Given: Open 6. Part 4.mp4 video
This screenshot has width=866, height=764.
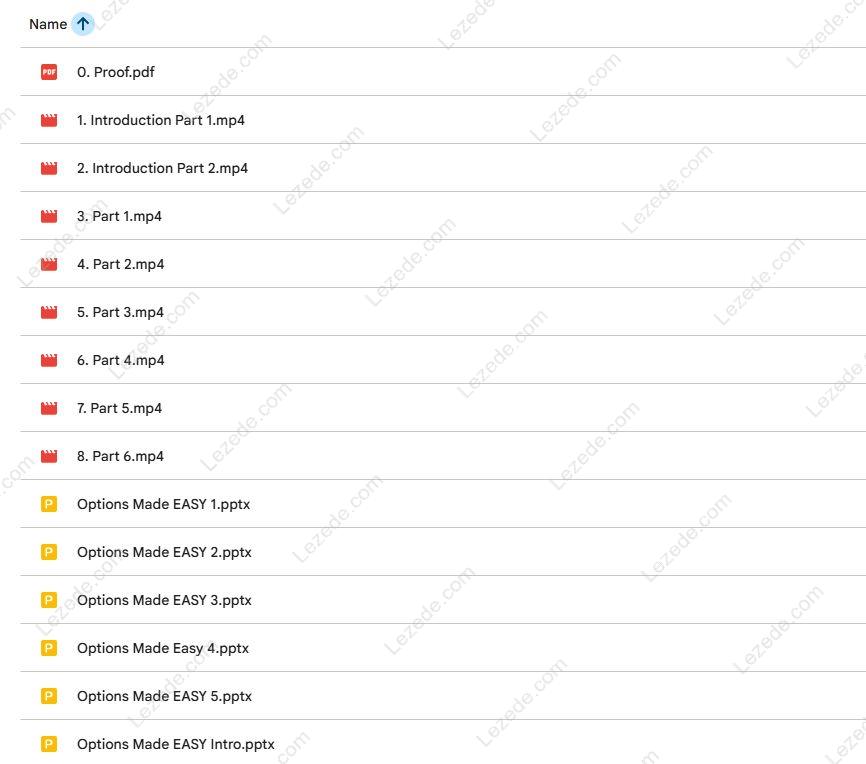Looking at the screenshot, I should (x=120, y=360).
